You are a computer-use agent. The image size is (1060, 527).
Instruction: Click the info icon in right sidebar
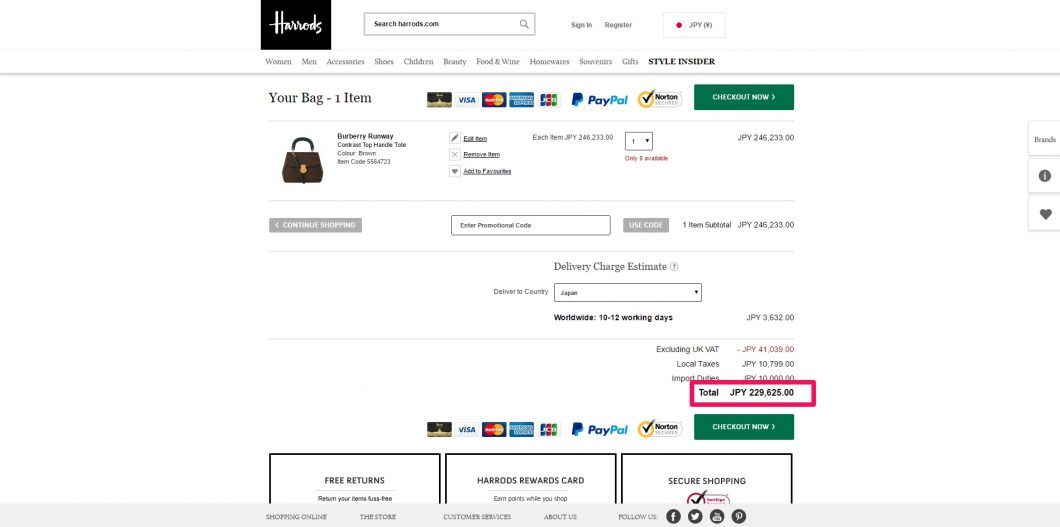(x=1044, y=176)
